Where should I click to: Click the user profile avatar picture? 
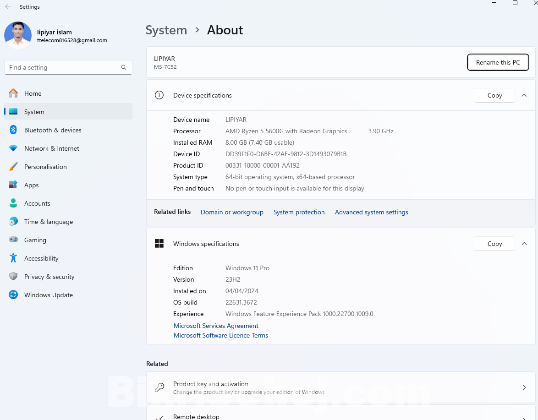(17, 35)
